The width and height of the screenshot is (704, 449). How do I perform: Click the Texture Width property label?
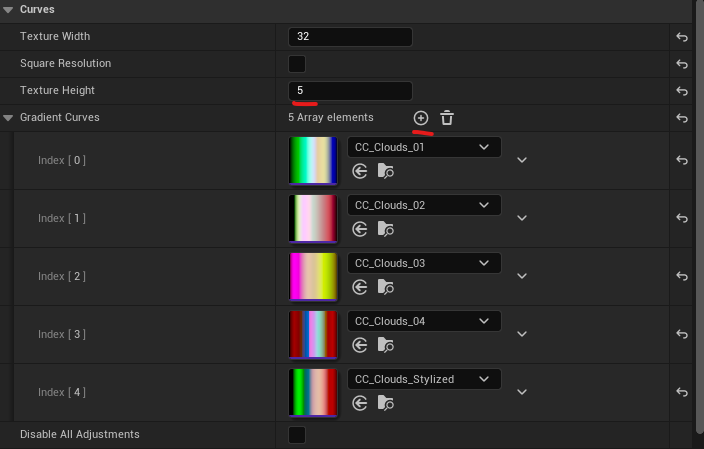tap(55, 36)
